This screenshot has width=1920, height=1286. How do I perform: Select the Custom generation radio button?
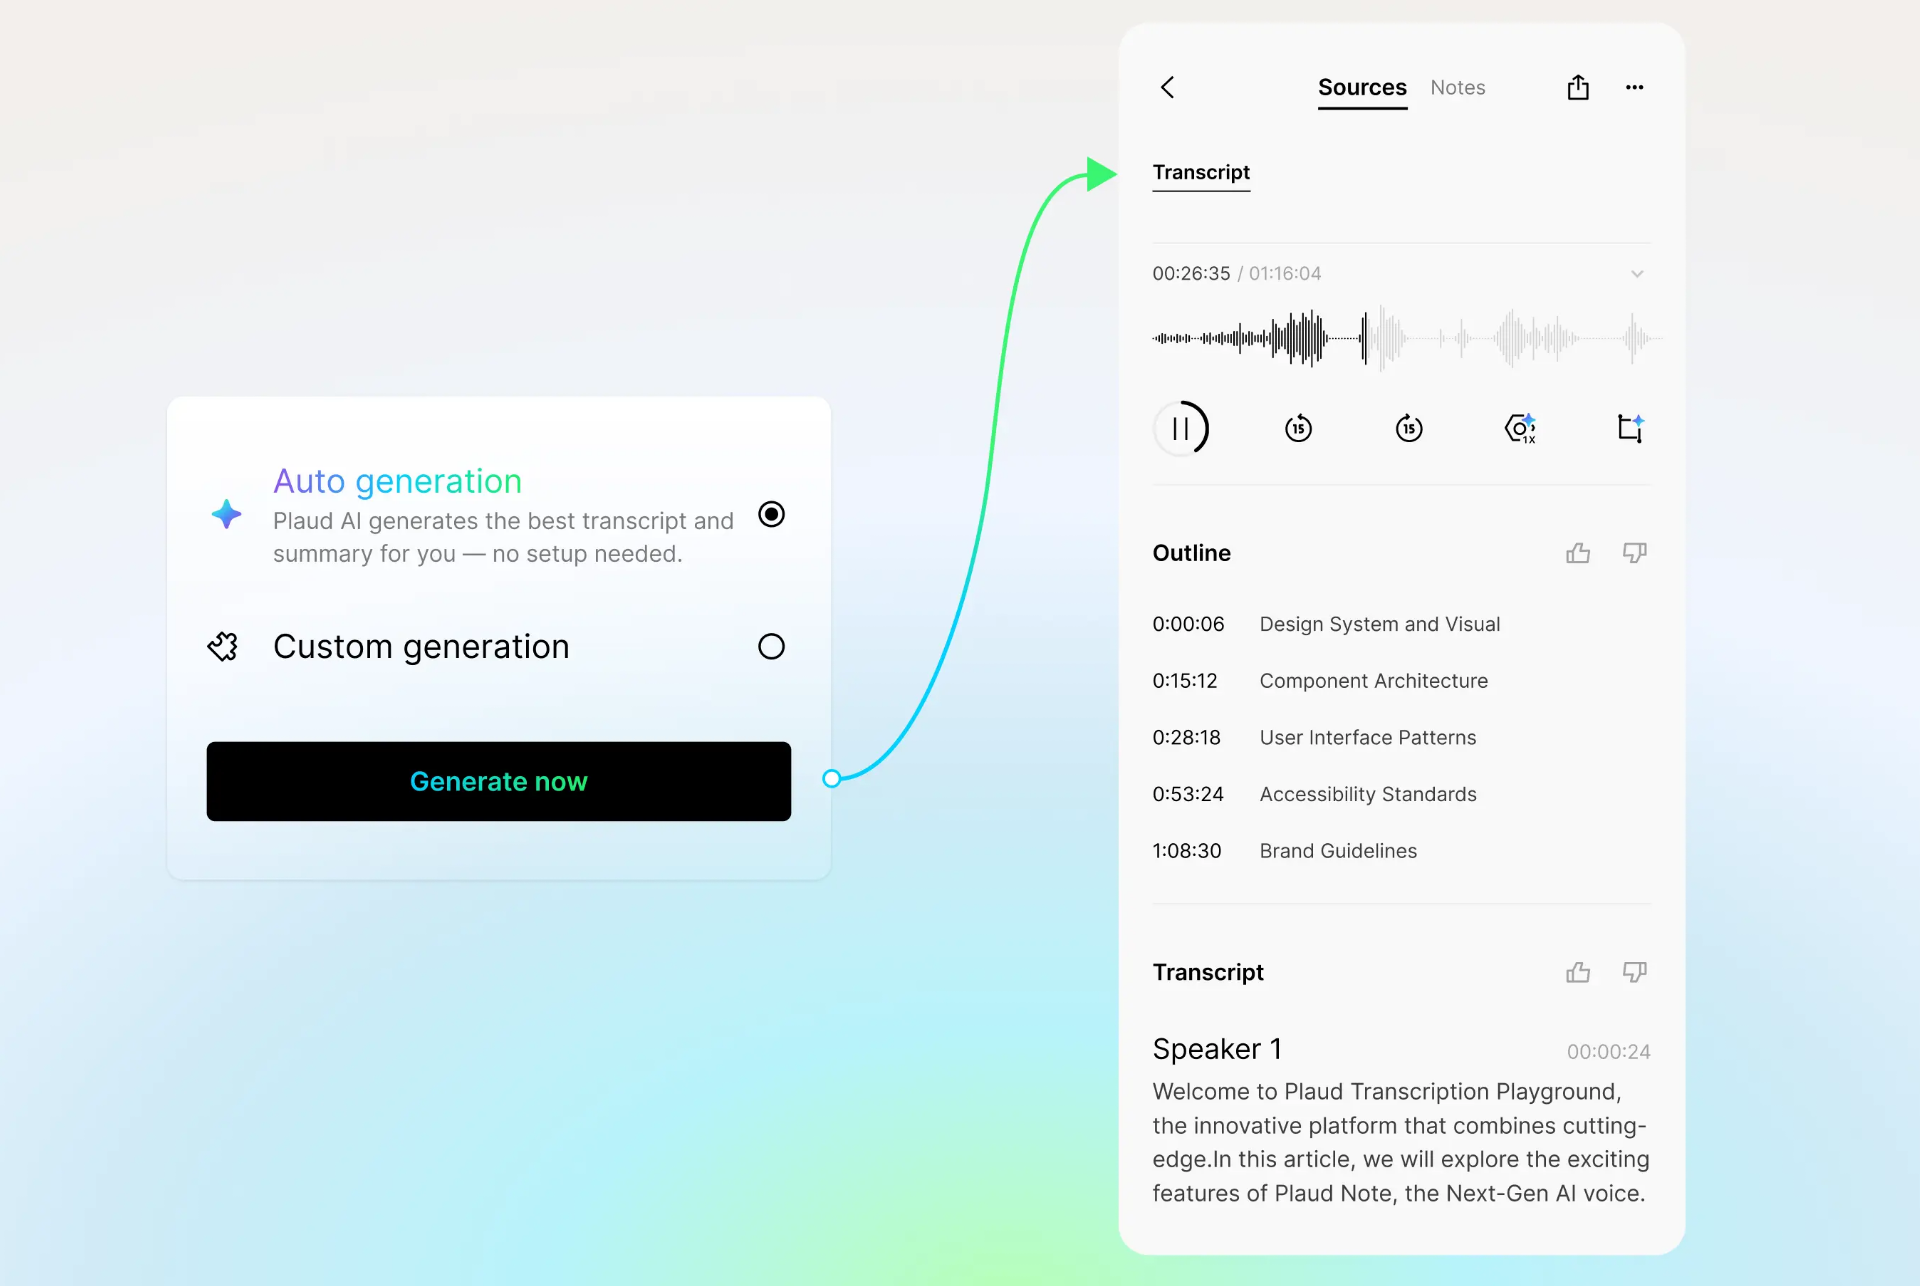[771, 647]
